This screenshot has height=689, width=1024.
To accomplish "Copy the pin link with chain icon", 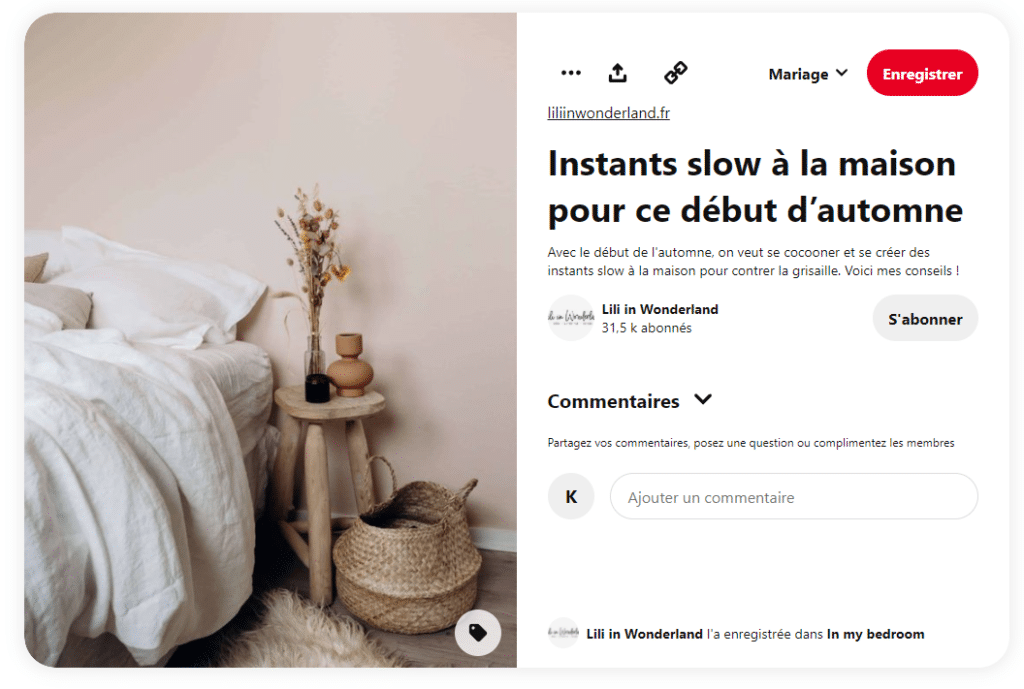I will tap(676, 72).
